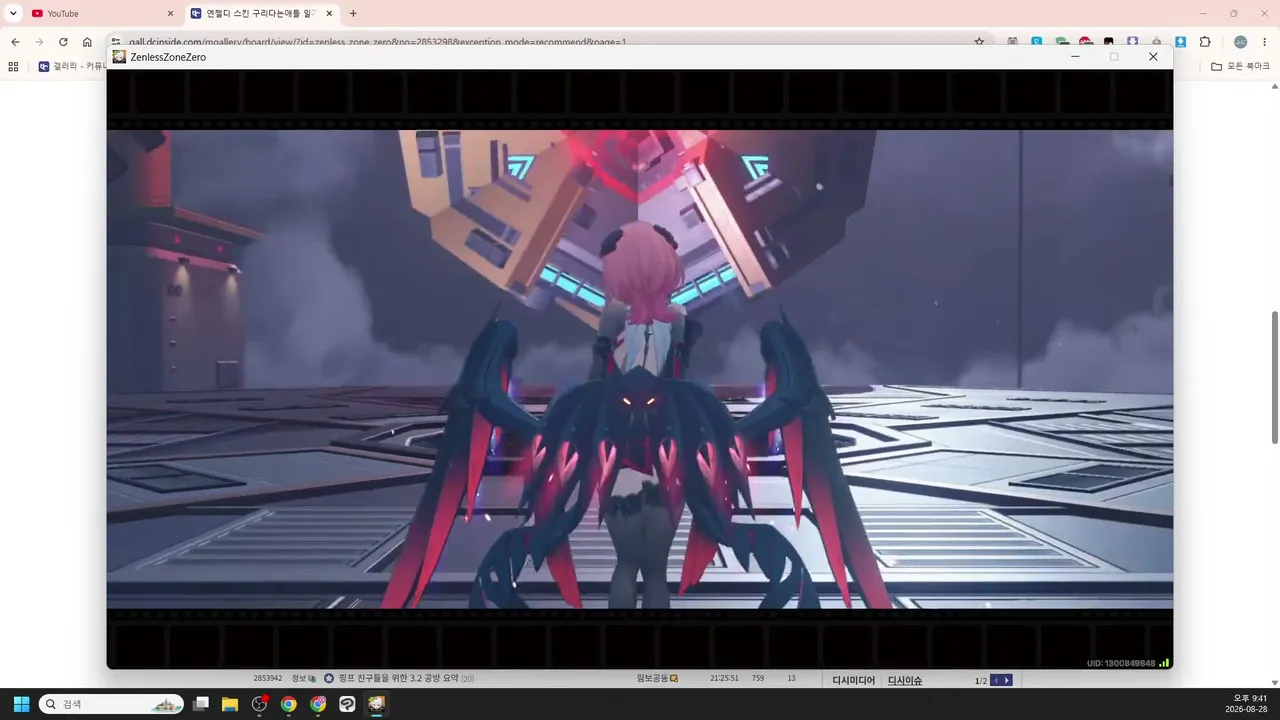The height and width of the screenshot is (720, 1280).
Task: Switch to ZenlessZoneZero taskbar icon
Action: tap(376, 704)
